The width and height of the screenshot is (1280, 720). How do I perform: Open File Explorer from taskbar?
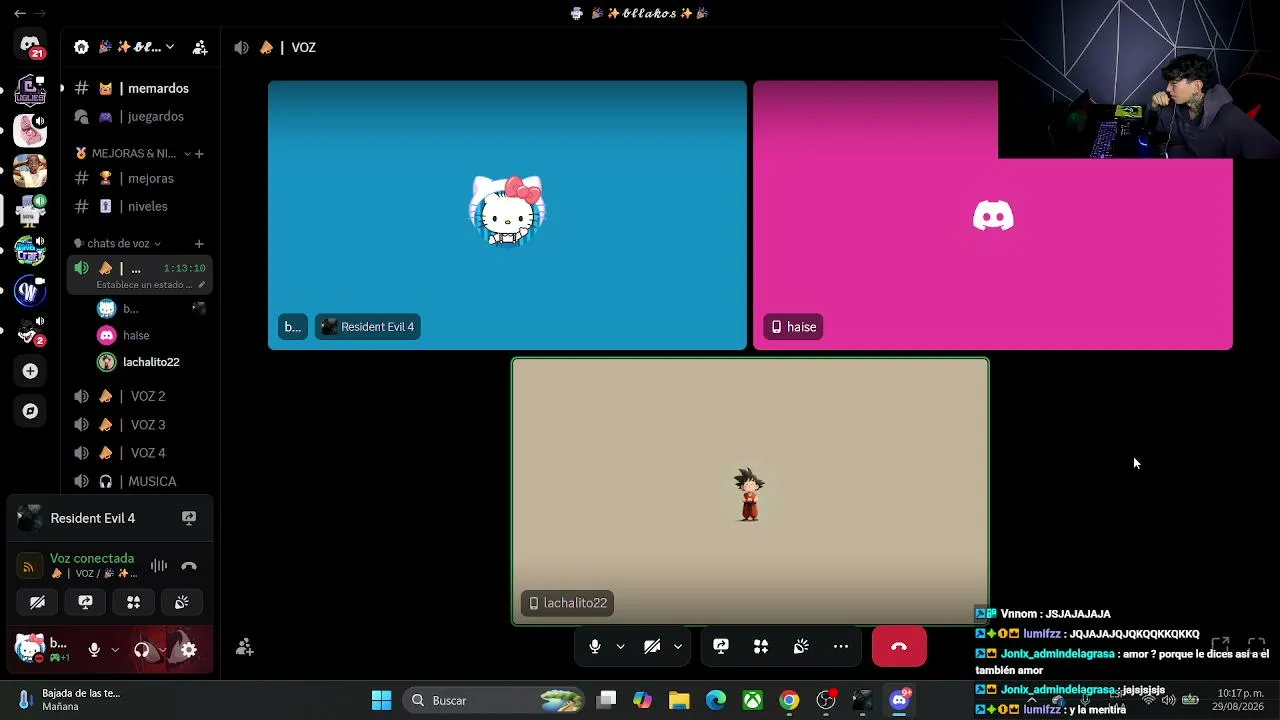point(679,700)
